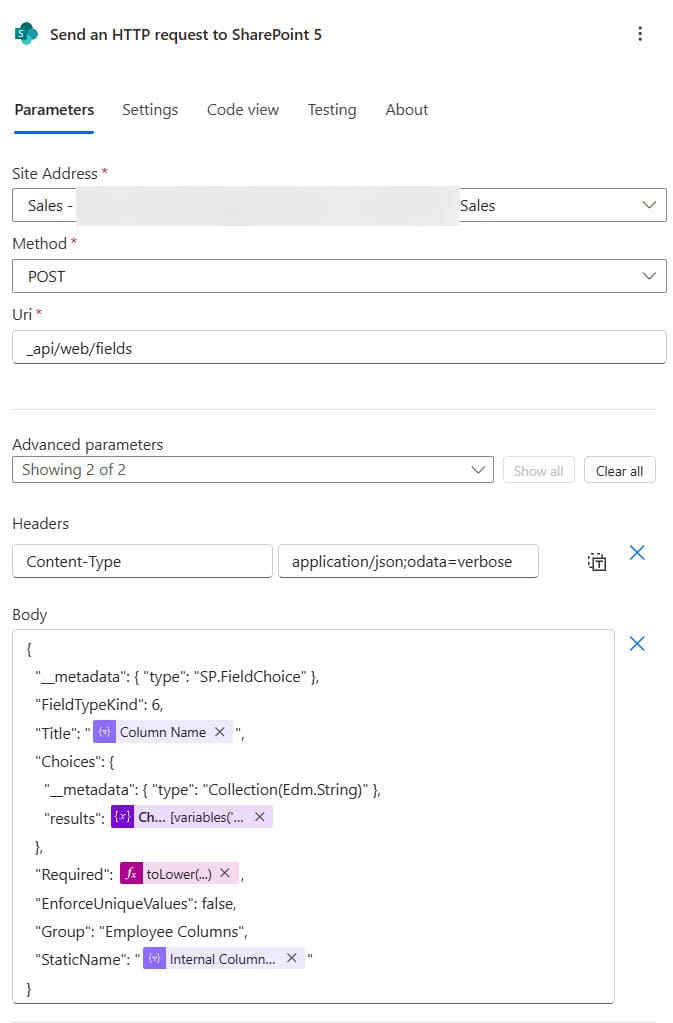Viewport: 673px width, 1023px height.
Task: Click the Show all button
Action: coord(539,470)
